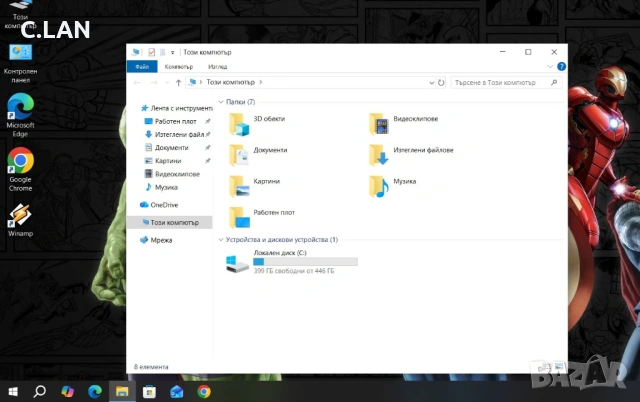Open Microsoft Edge from the taskbar
The image size is (640, 402).
pyautogui.click(x=95, y=391)
